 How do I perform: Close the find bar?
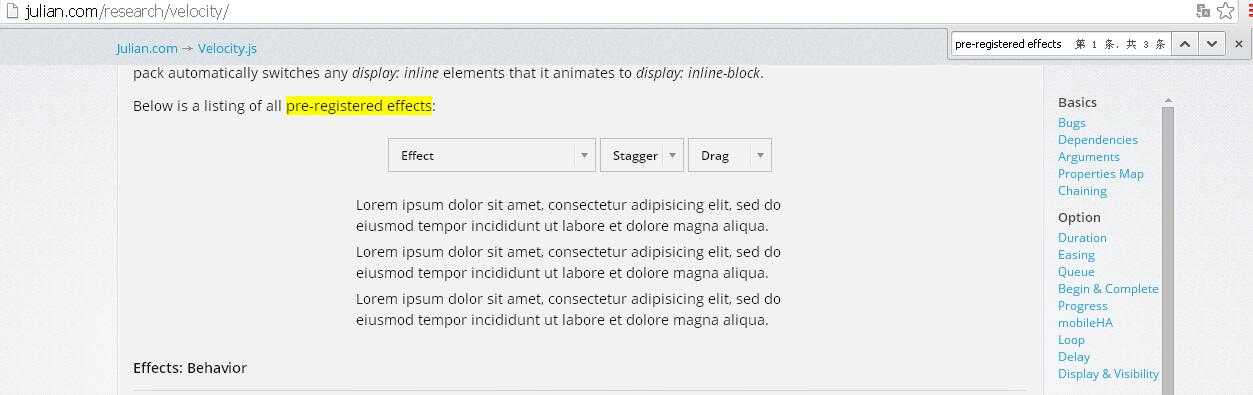(x=1239, y=44)
